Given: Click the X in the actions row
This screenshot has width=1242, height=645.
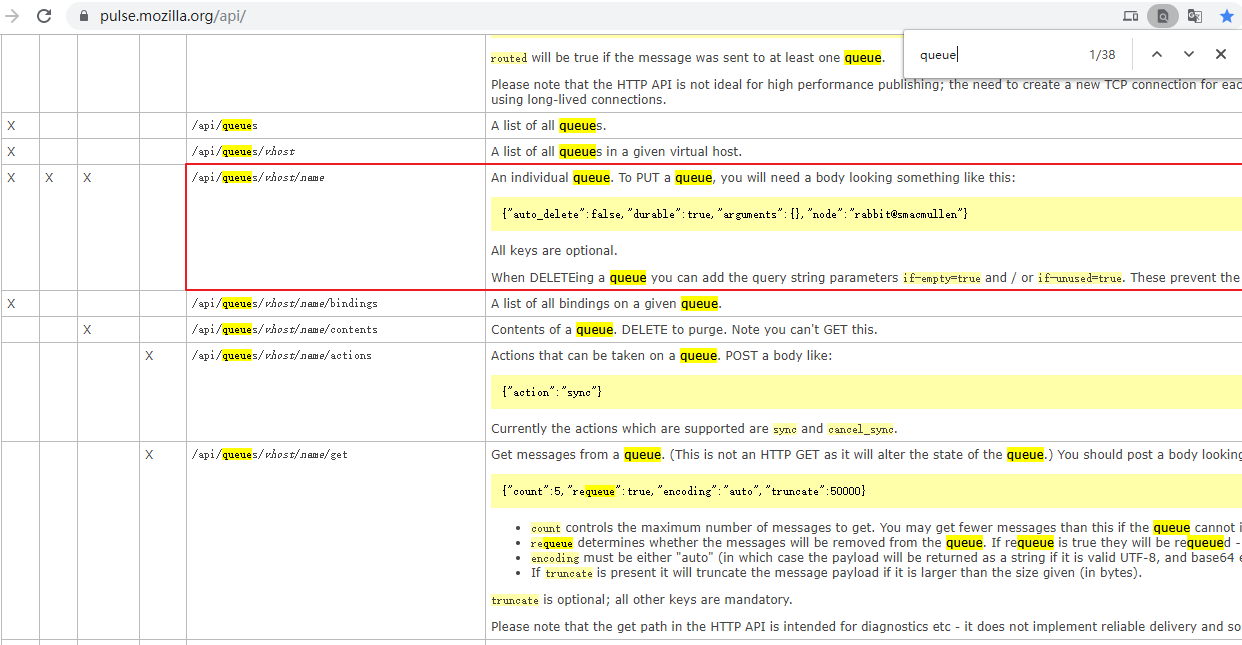Looking at the screenshot, I should point(149,355).
